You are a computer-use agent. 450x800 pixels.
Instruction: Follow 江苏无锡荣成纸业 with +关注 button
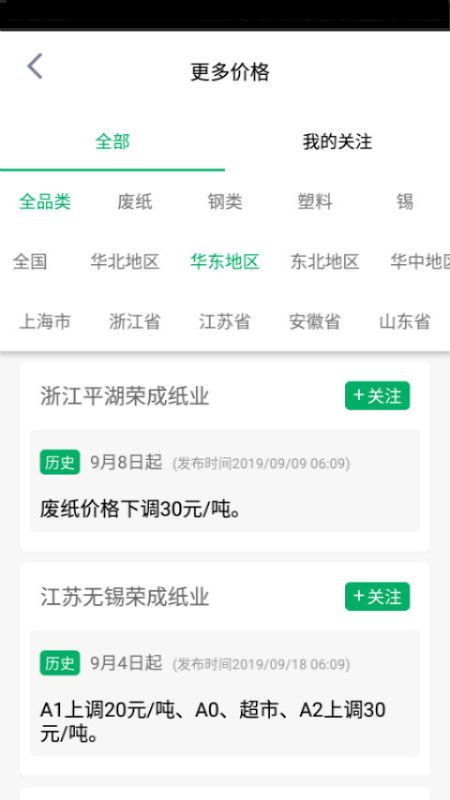(377, 596)
